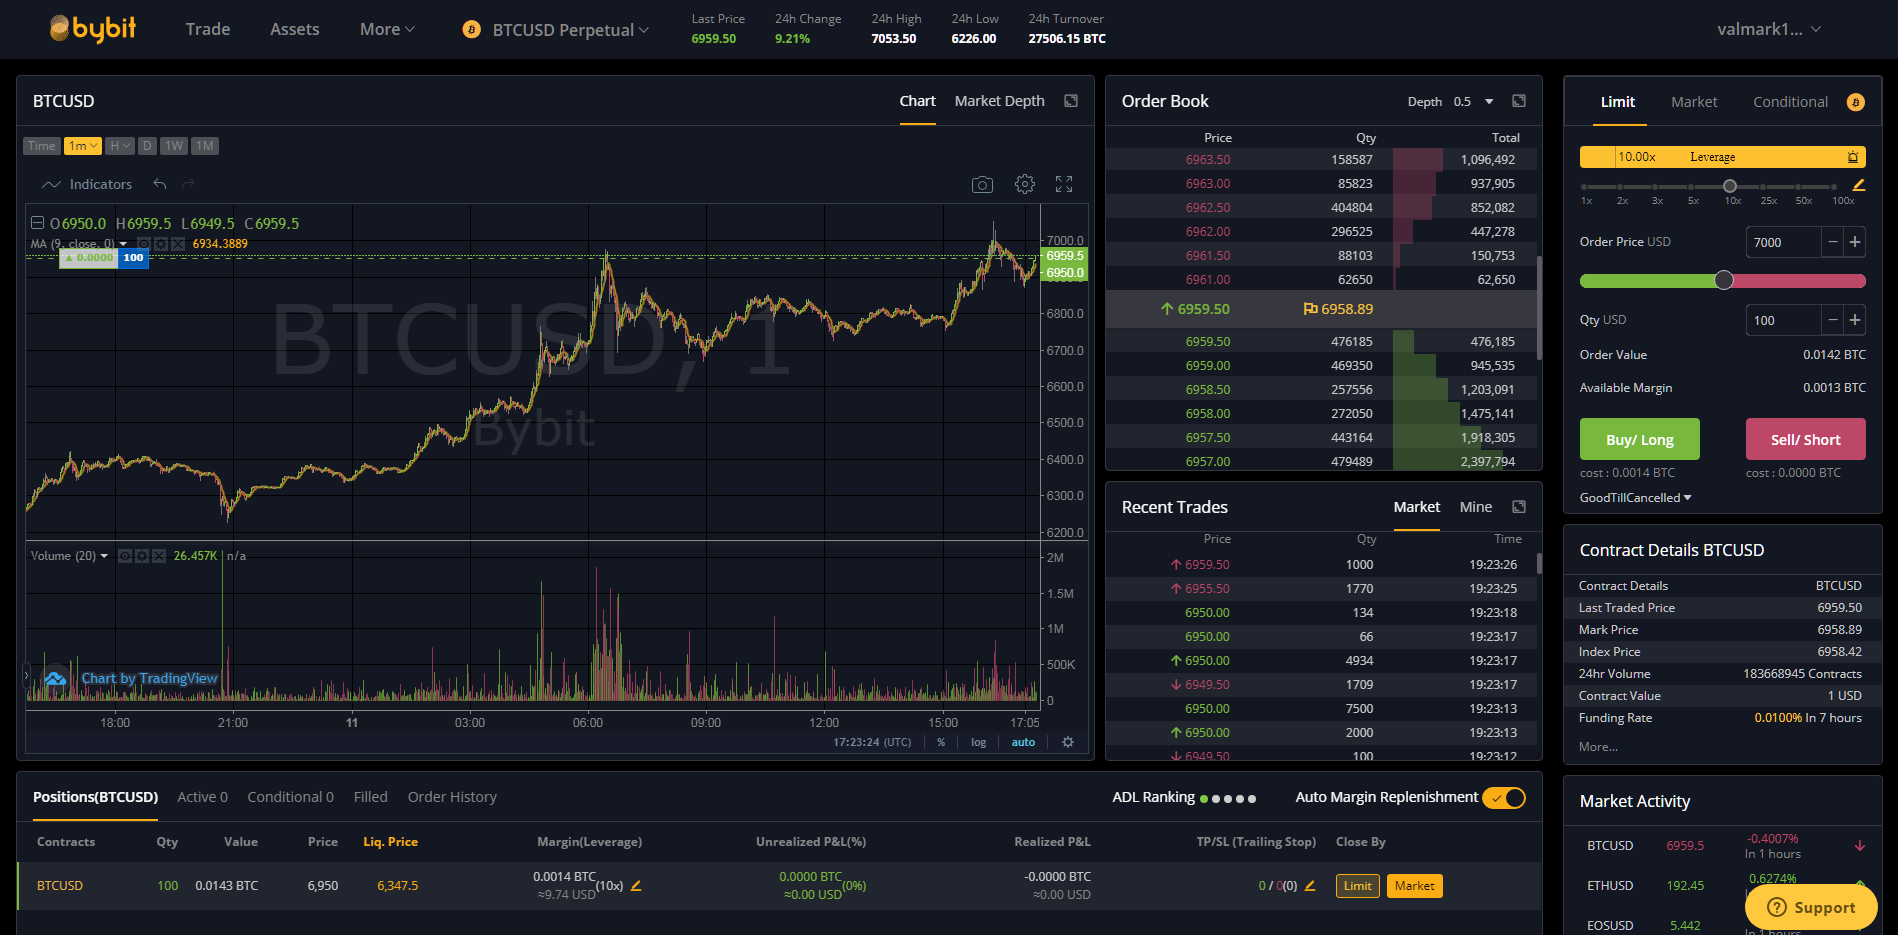
Task: Open MA indicator settings gear
Action: coord(161,244)
